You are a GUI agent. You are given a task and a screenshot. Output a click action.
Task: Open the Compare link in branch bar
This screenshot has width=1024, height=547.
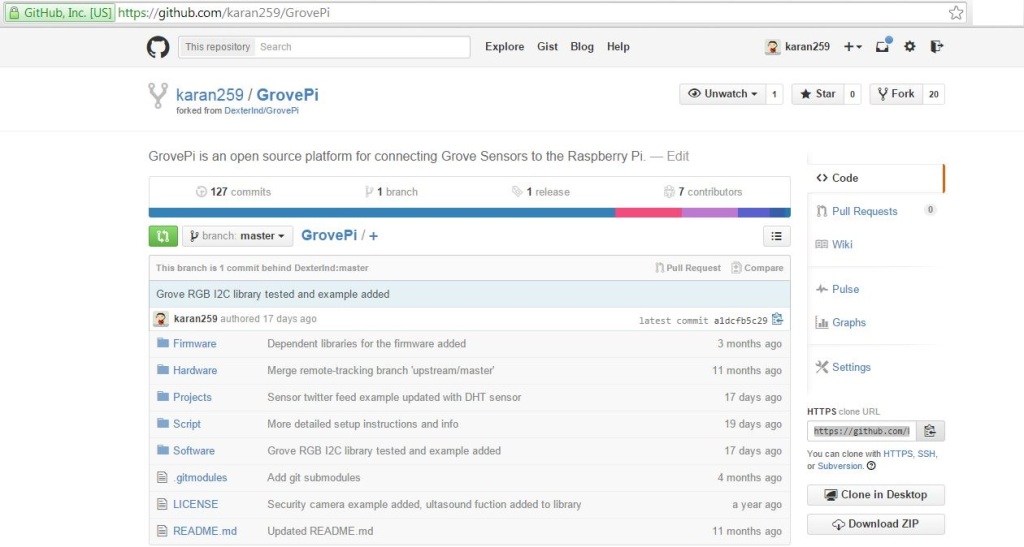(x=757, y=268)
